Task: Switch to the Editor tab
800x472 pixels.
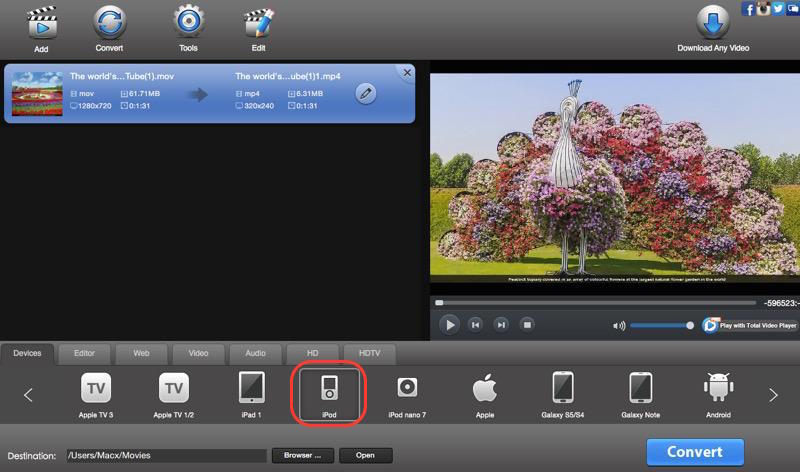Action: (x=84, y=353)
